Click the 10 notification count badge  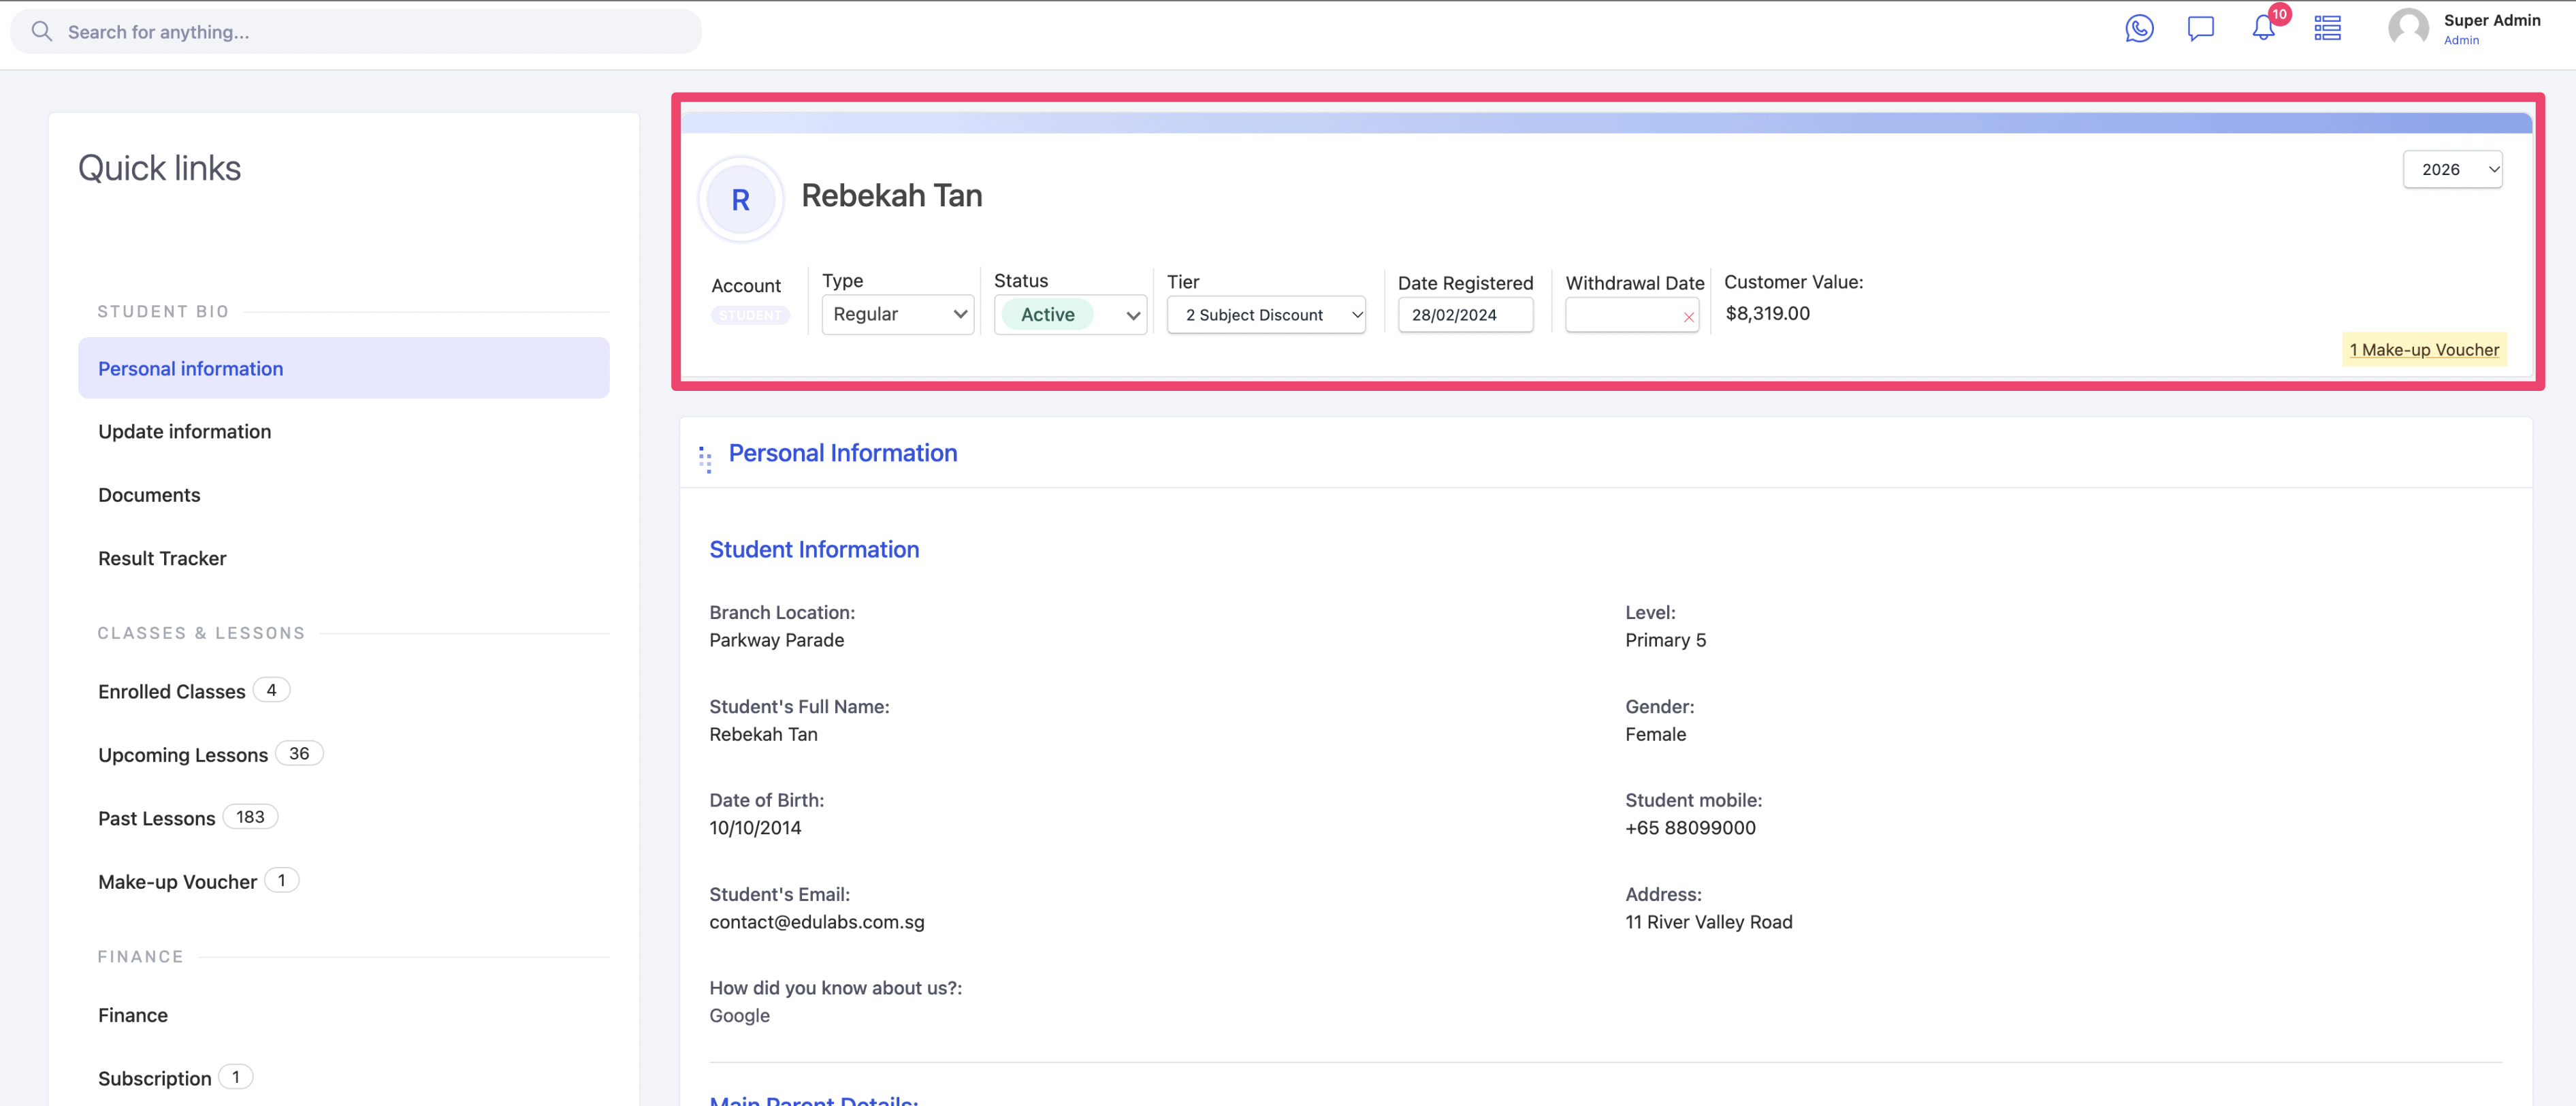click(x=2279, y=14)
